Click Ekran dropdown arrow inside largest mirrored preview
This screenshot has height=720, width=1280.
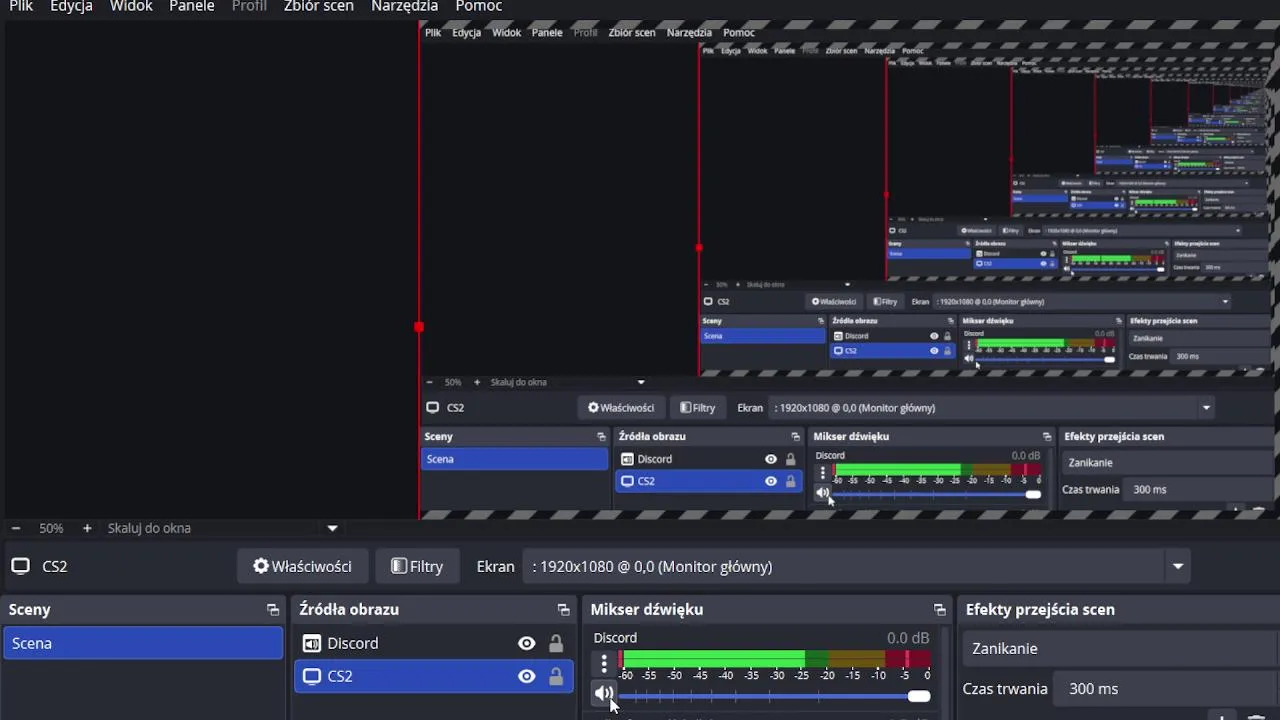click(x=1206, y=407)
